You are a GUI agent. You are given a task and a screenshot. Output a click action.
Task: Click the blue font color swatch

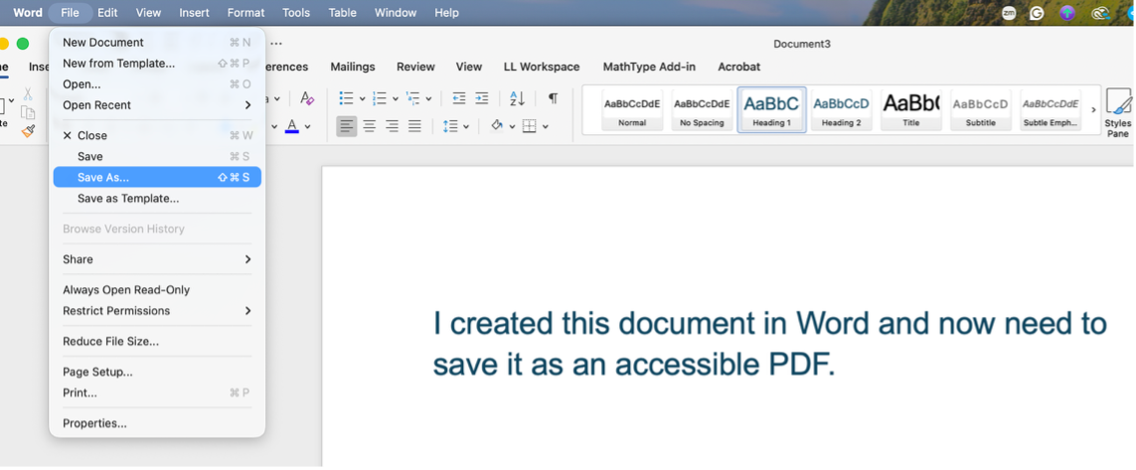coord(292,126)
